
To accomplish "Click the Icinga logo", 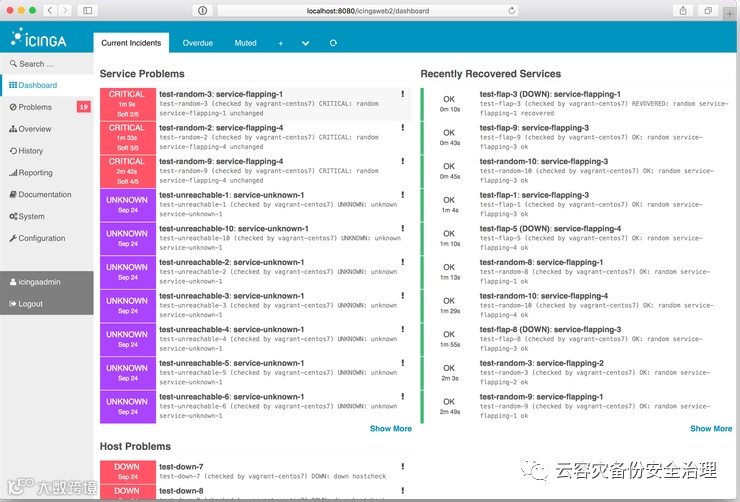I will coord(39,38).
